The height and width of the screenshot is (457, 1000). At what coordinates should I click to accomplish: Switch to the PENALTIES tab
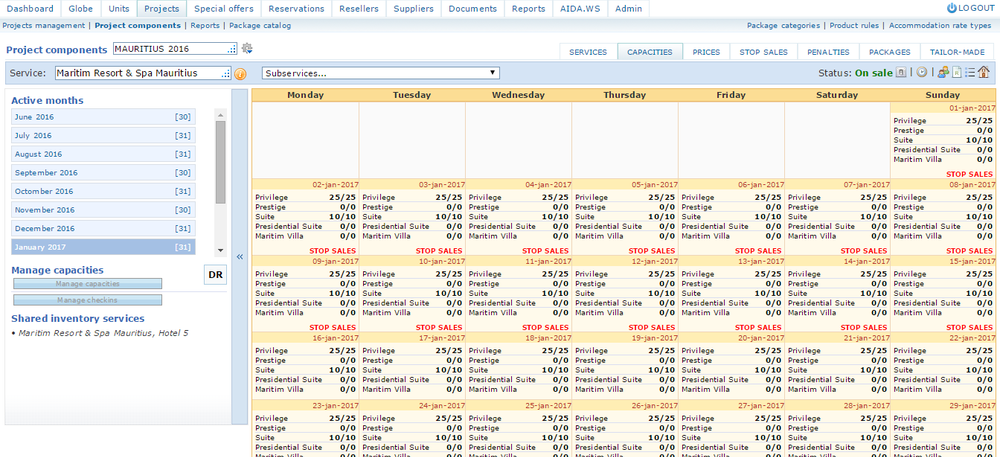828,52
